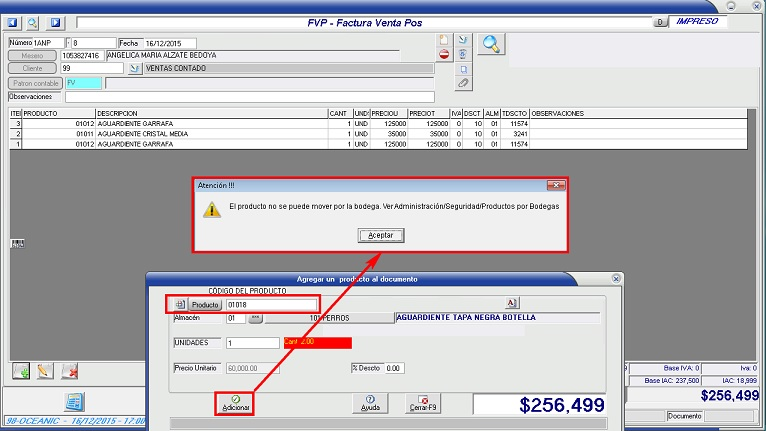The height and width of the screenshot is (431, 766).
Task: Go to next record arrow
Action: [55, 22]
